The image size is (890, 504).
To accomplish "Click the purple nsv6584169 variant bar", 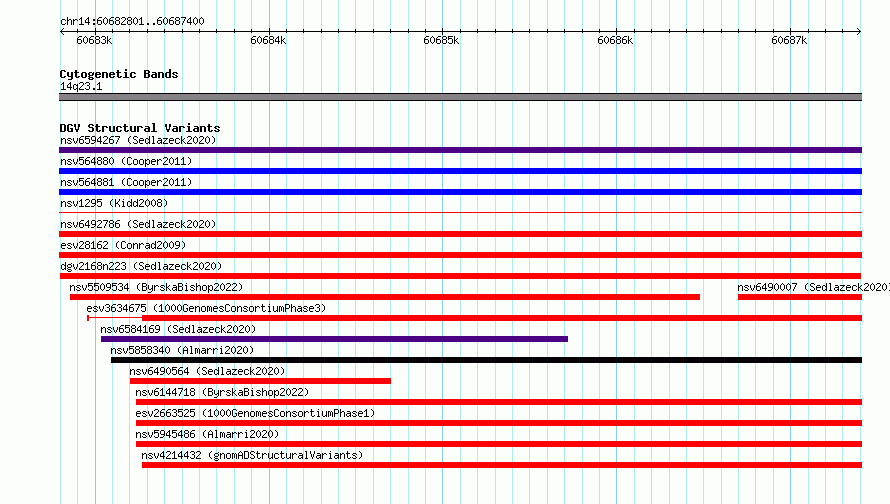I will point(334,339).
